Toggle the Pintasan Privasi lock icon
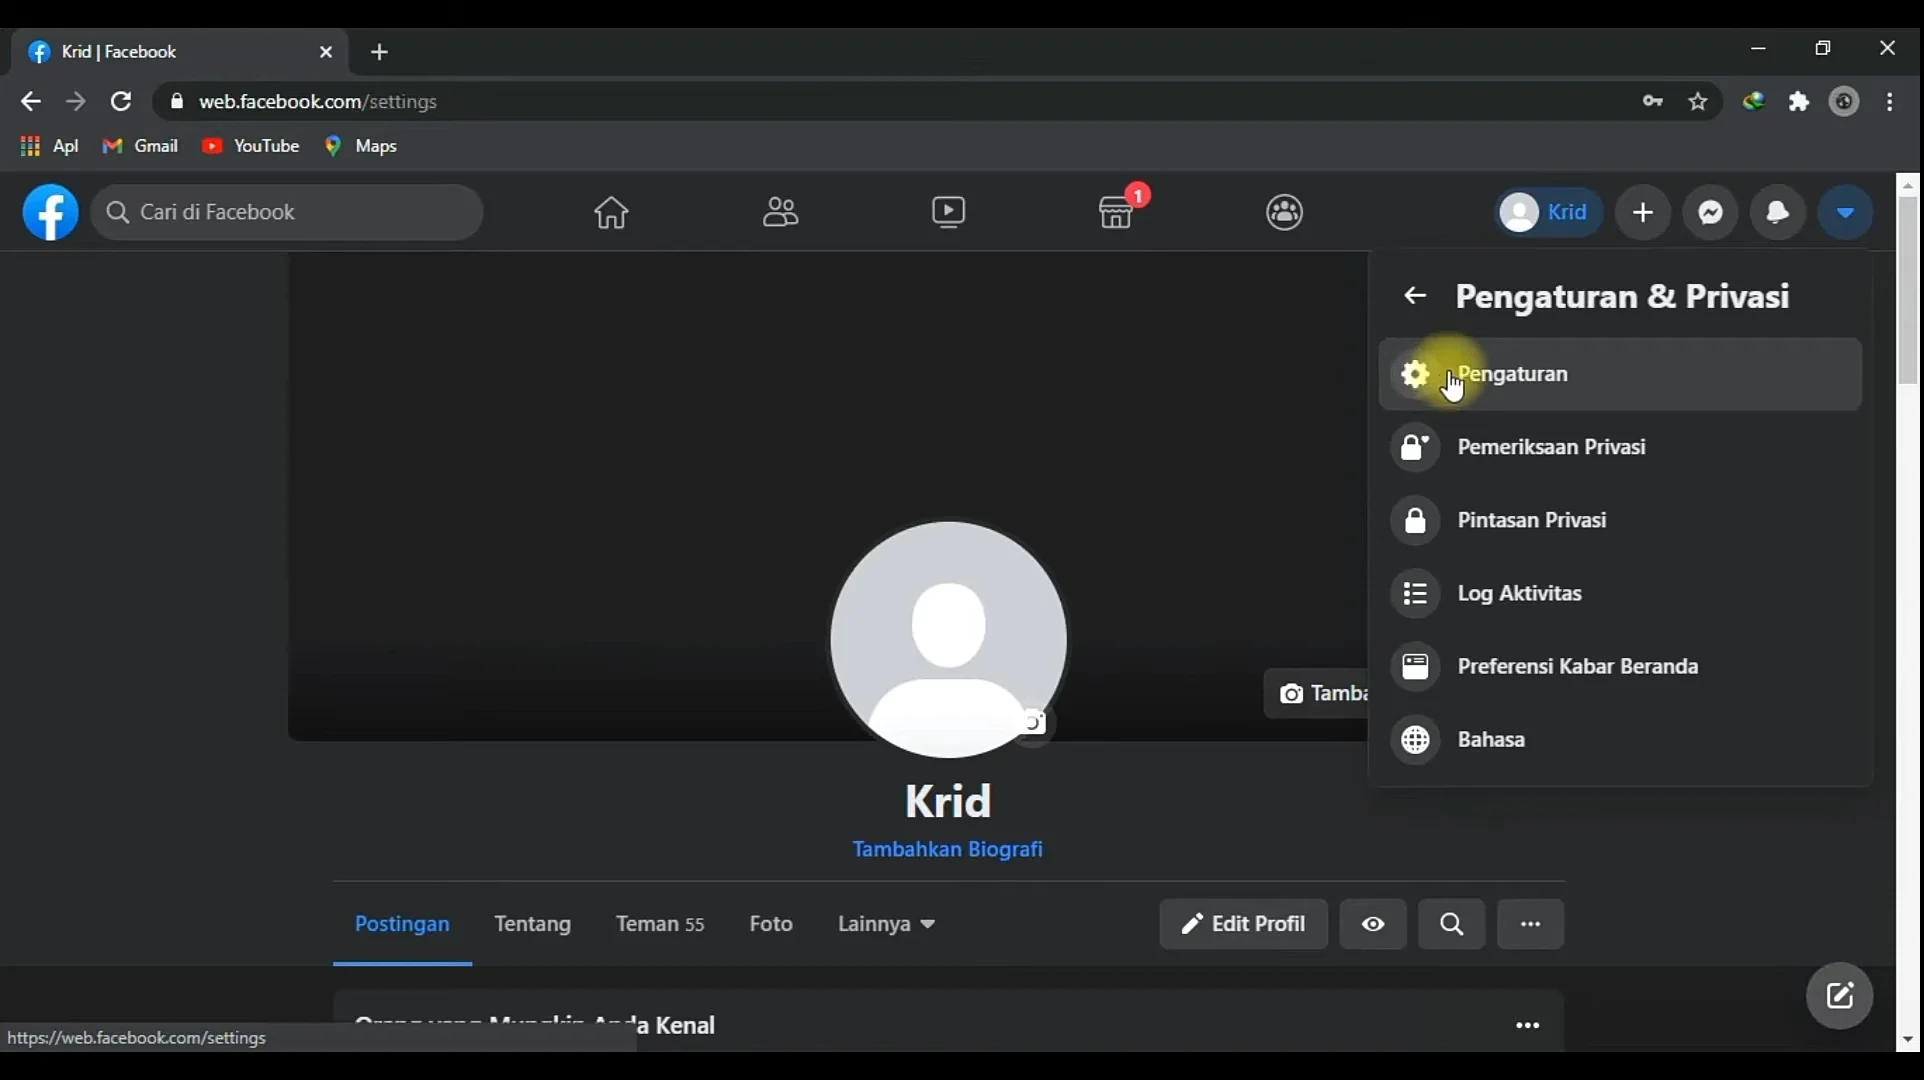This screenshot has width=1924, height=1080. click(x=1414, y=518)
